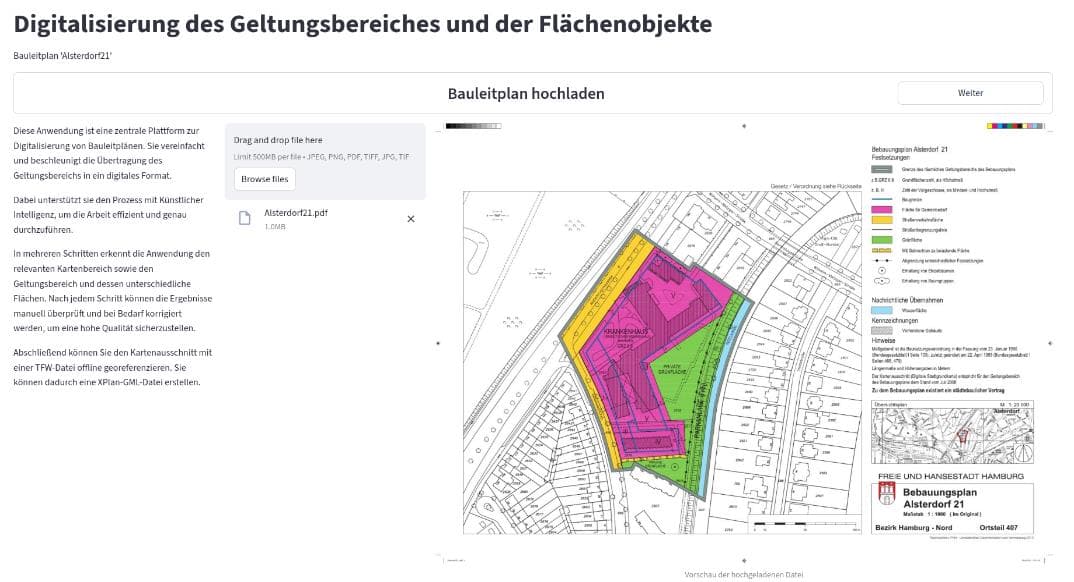Click the map scale bar
The height and width of the screenshot is (582, 1074).
click(x=806, y=524)
